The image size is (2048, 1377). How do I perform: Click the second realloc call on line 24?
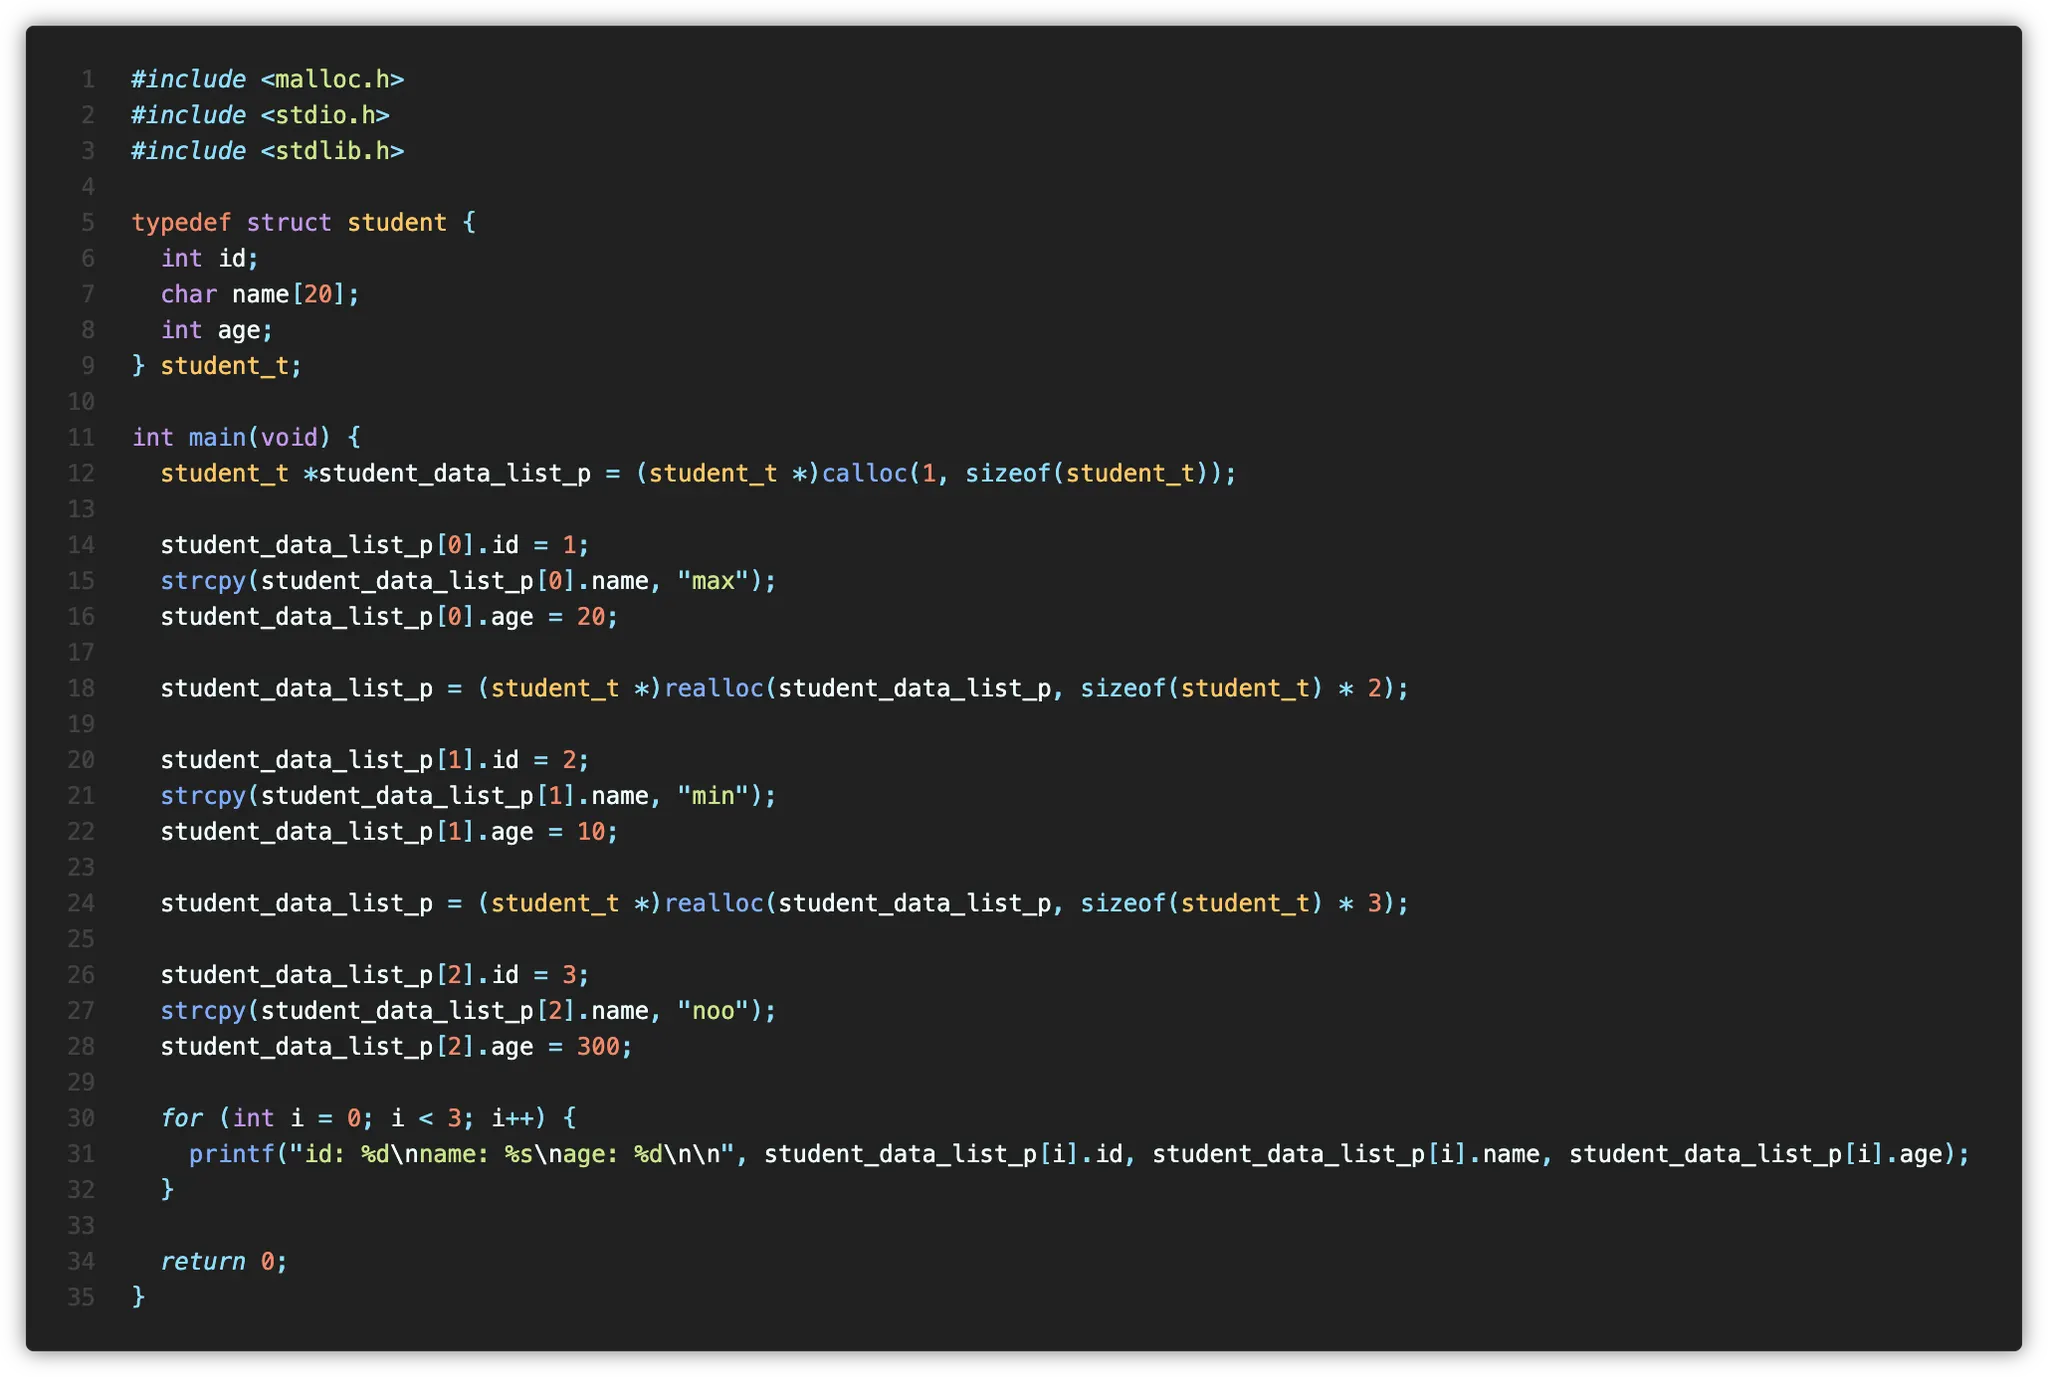tap(713, 903)
